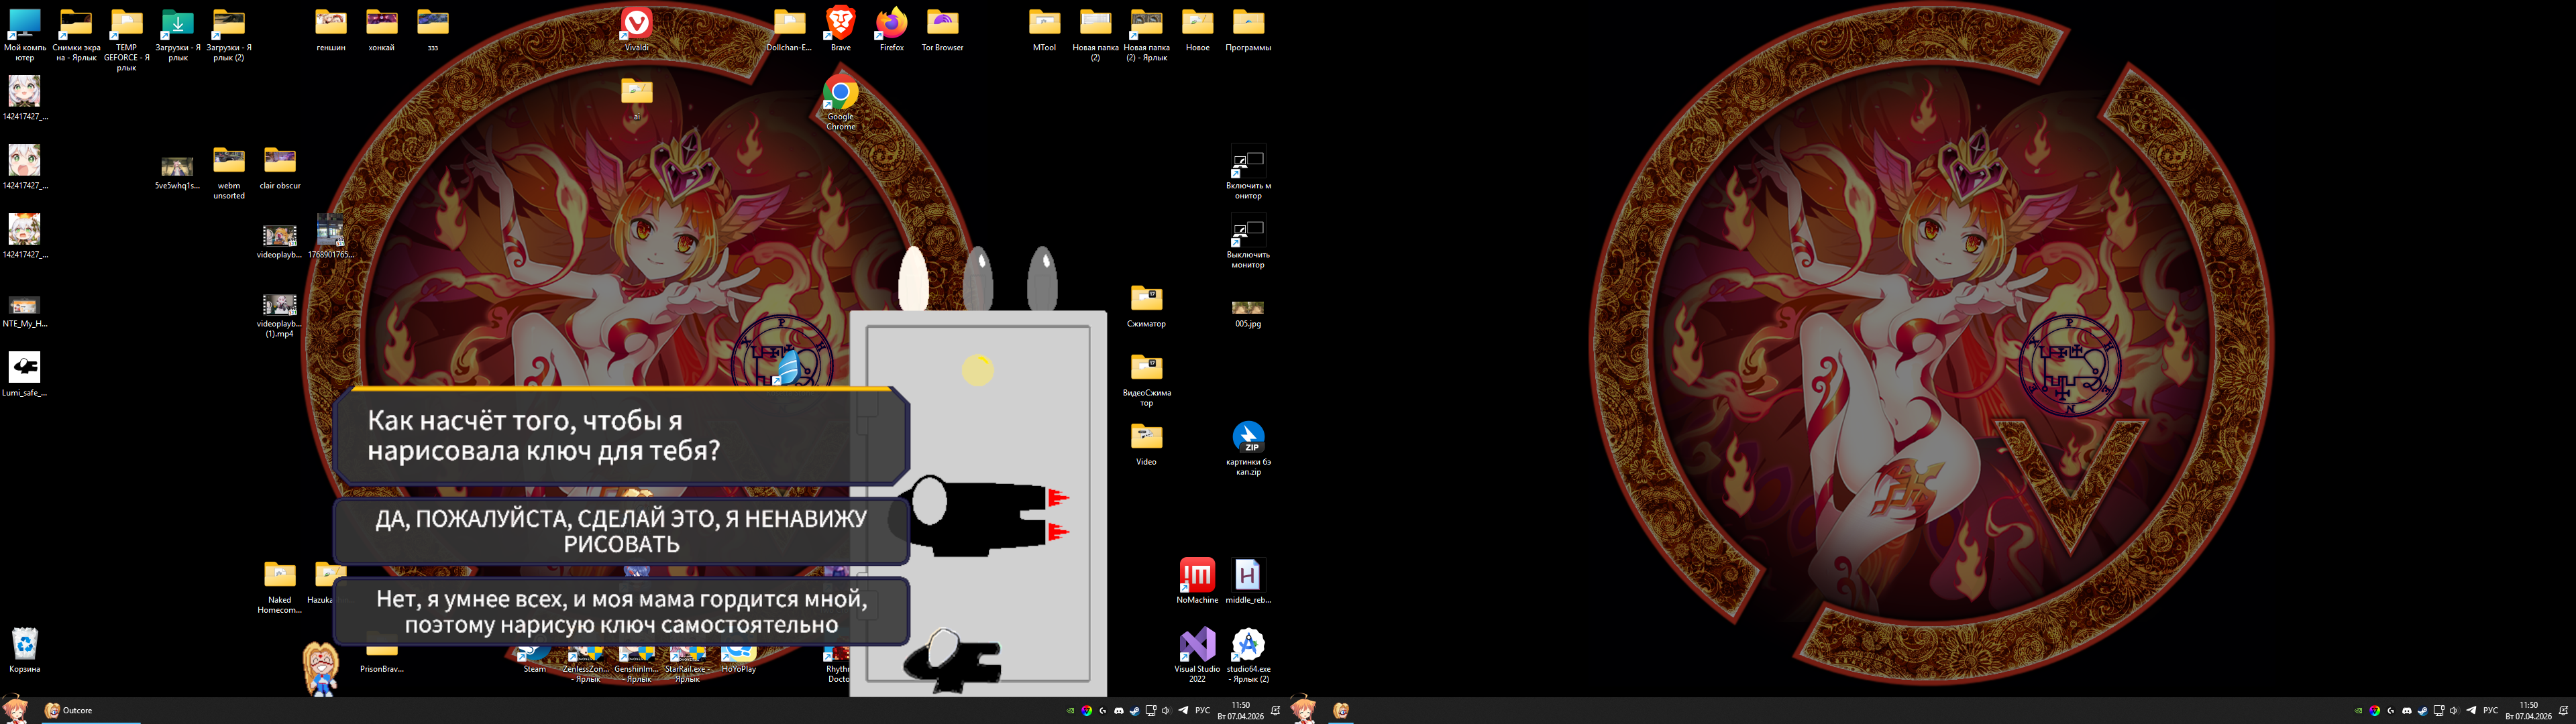Viewport: 2576px width, 724px height.
Task: Open the Корзина recycle bin
Action: [24, 643]
